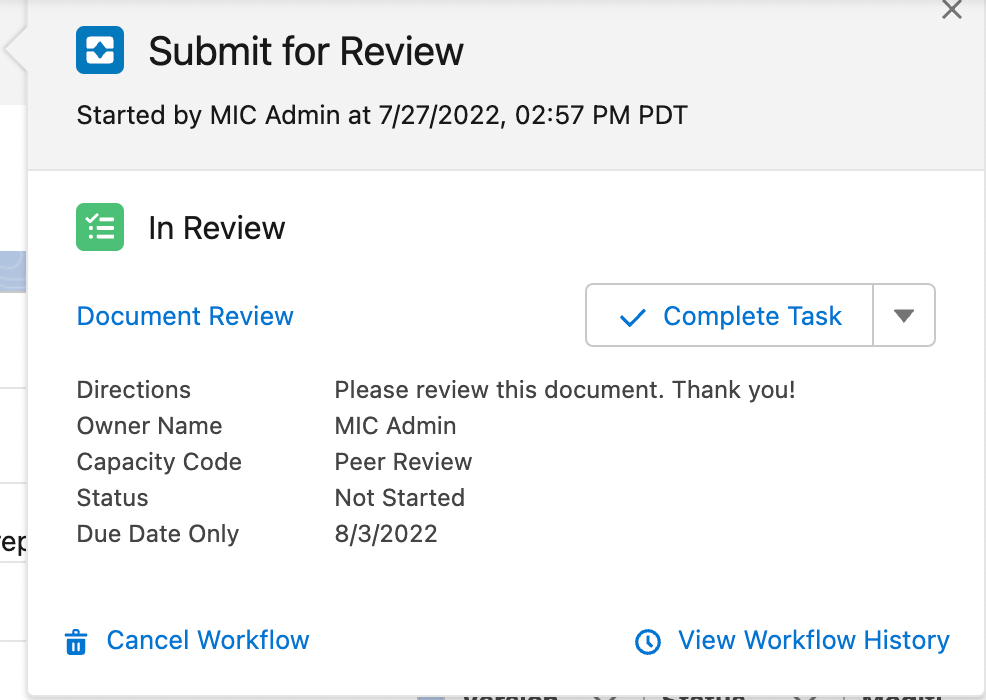Click the green In Review checklist icon
986x700 pixels.
click(x=100, y=227)
